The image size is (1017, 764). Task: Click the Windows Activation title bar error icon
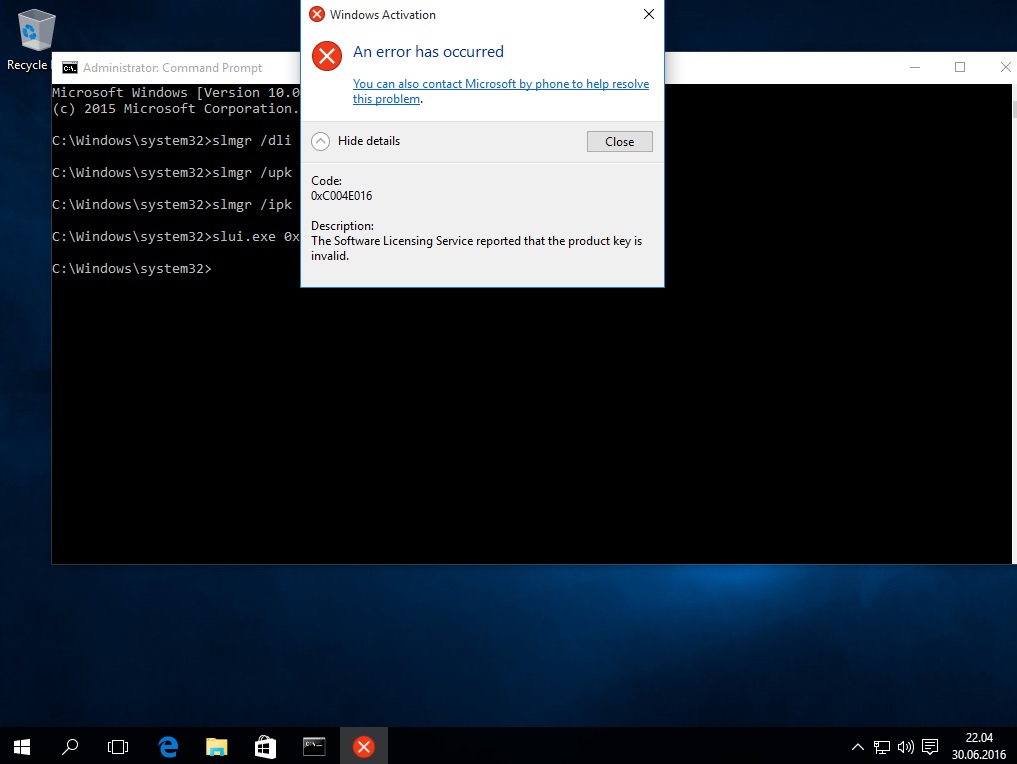(317, 14)
